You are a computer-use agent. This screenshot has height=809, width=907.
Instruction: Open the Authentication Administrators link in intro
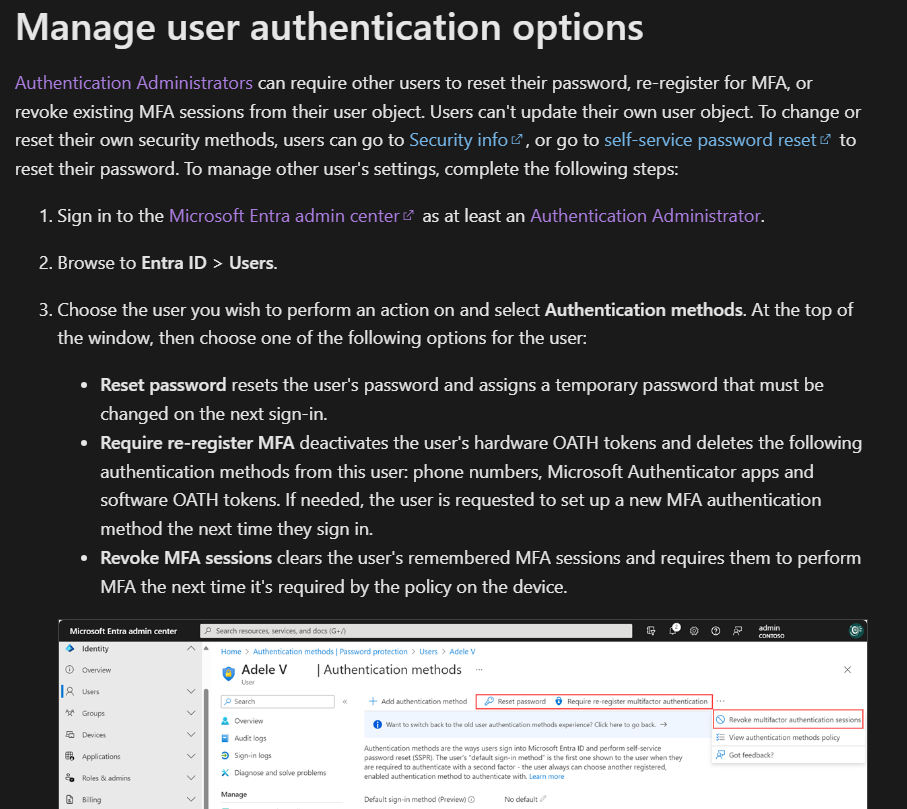click(x=134, y=83)
